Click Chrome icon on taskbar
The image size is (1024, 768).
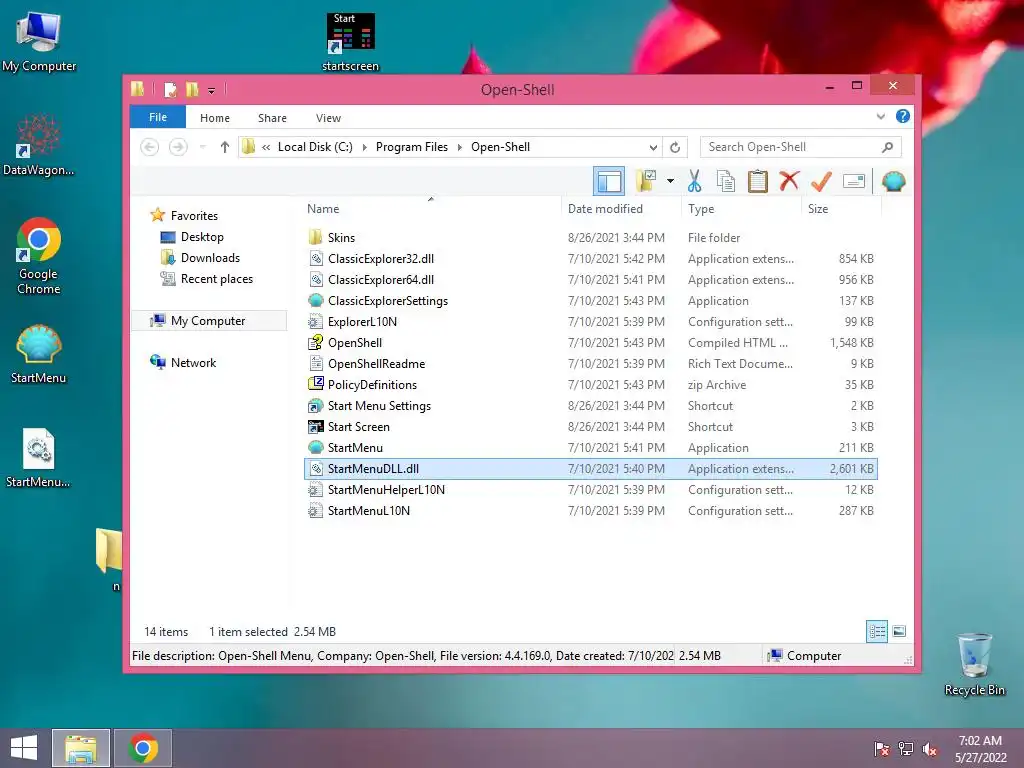pyautogui.click(x=144, y=748)
